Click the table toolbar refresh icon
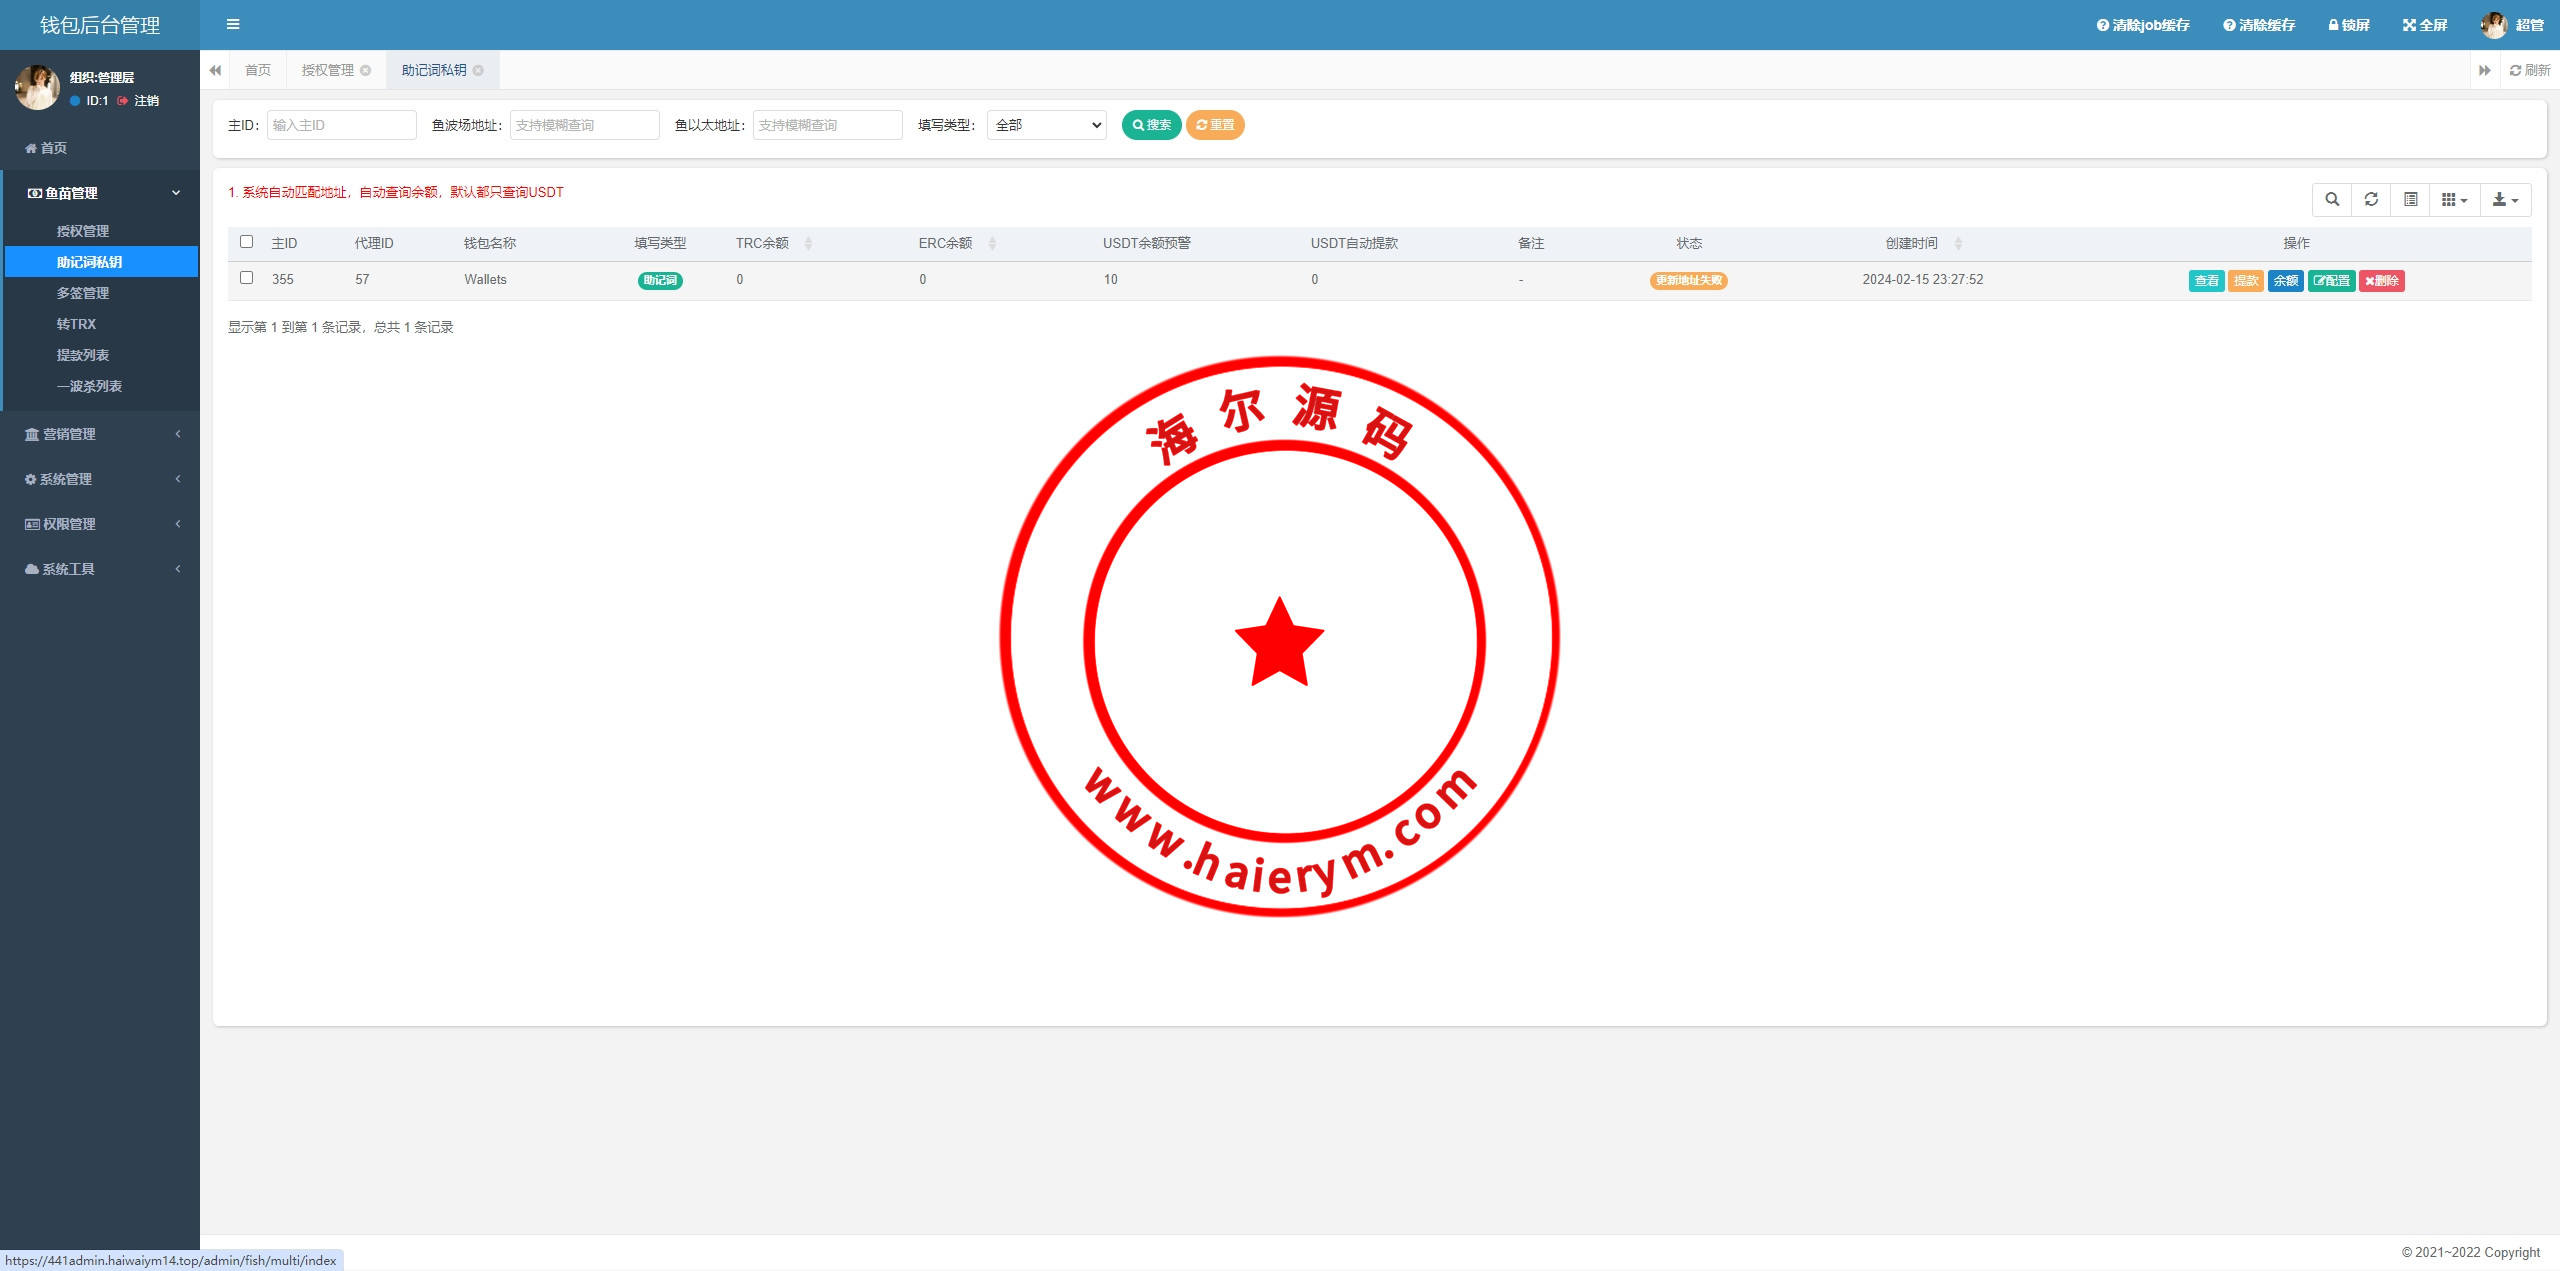 pos(2371,200)
